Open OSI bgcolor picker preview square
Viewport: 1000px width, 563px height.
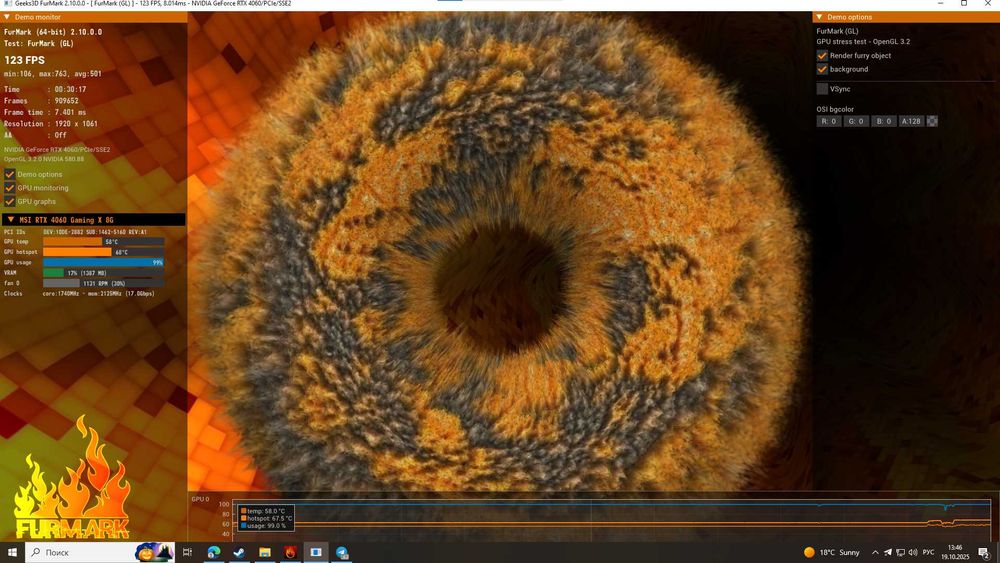932,121
